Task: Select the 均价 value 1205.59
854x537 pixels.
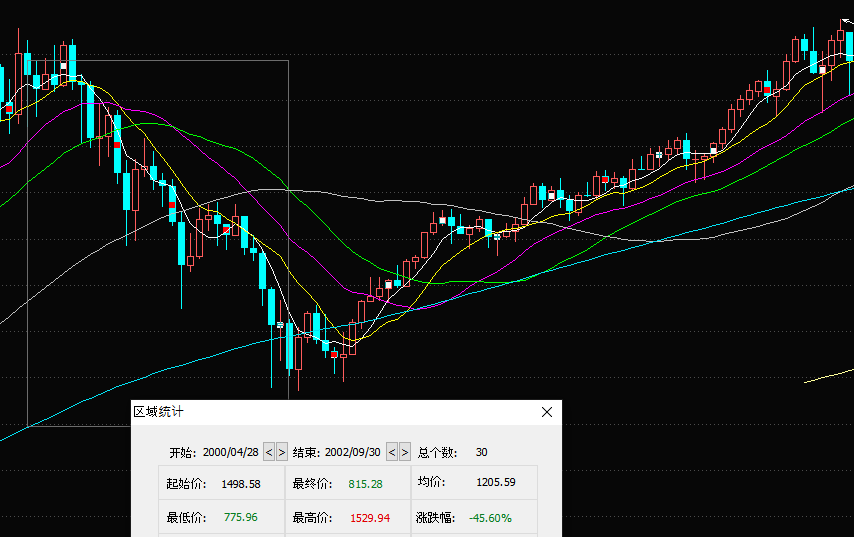Action: 495,483
